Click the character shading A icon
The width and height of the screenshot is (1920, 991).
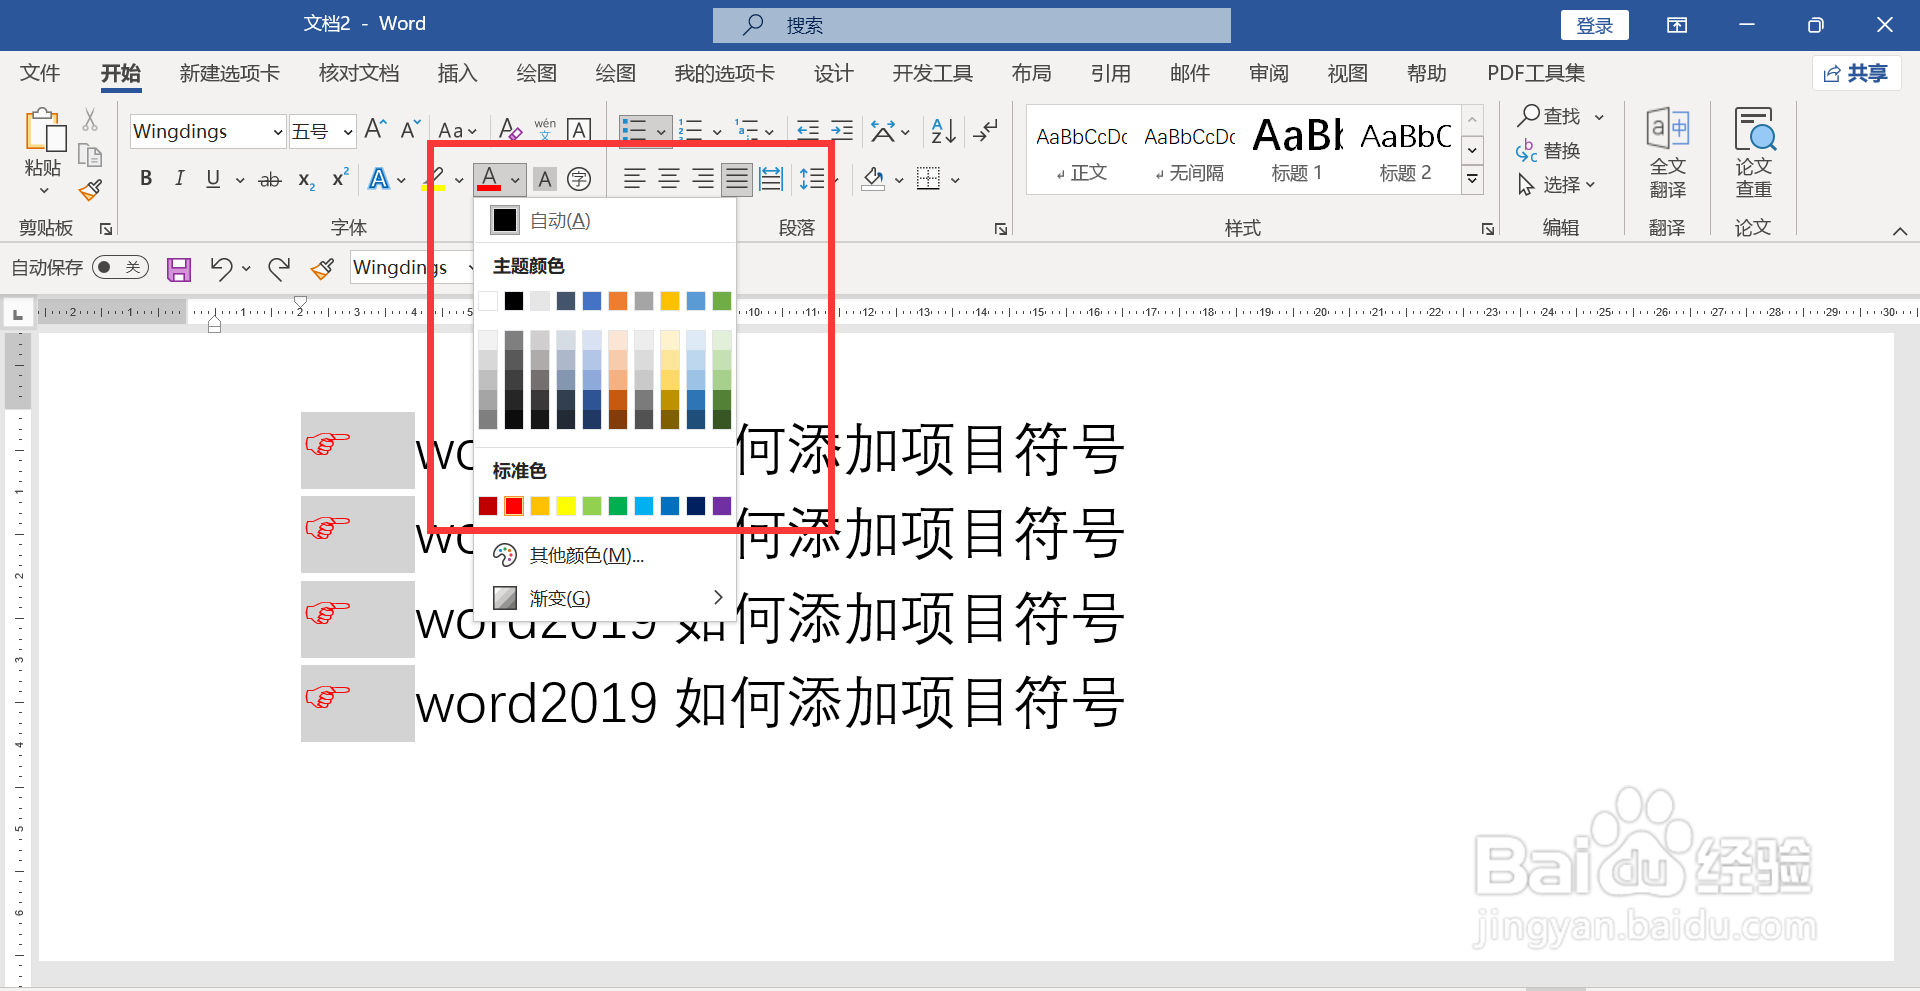[x=545, y=179]
